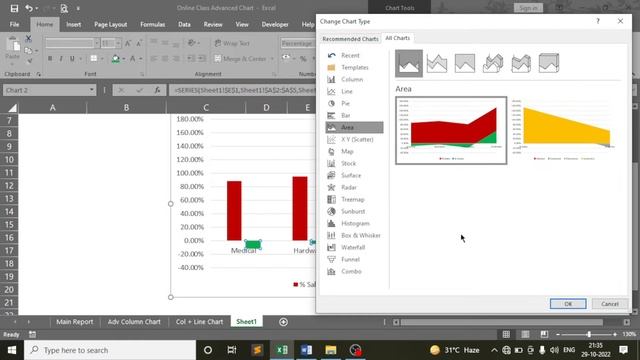Open Merge & Center dropdown arrow

(x=272, y=59)
